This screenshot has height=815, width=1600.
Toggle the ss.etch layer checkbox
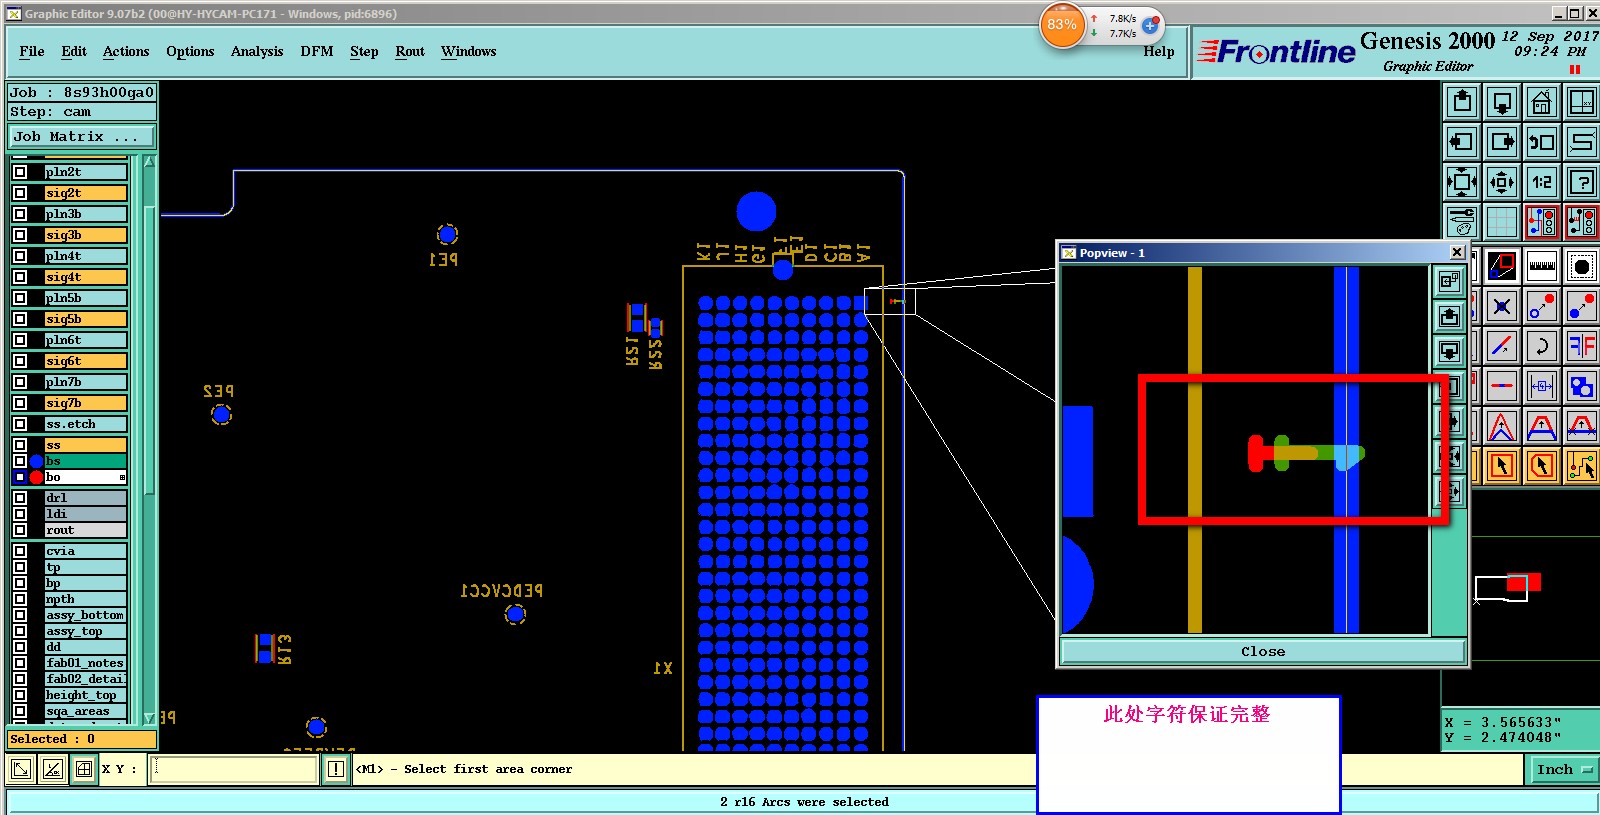click(20, 424)
